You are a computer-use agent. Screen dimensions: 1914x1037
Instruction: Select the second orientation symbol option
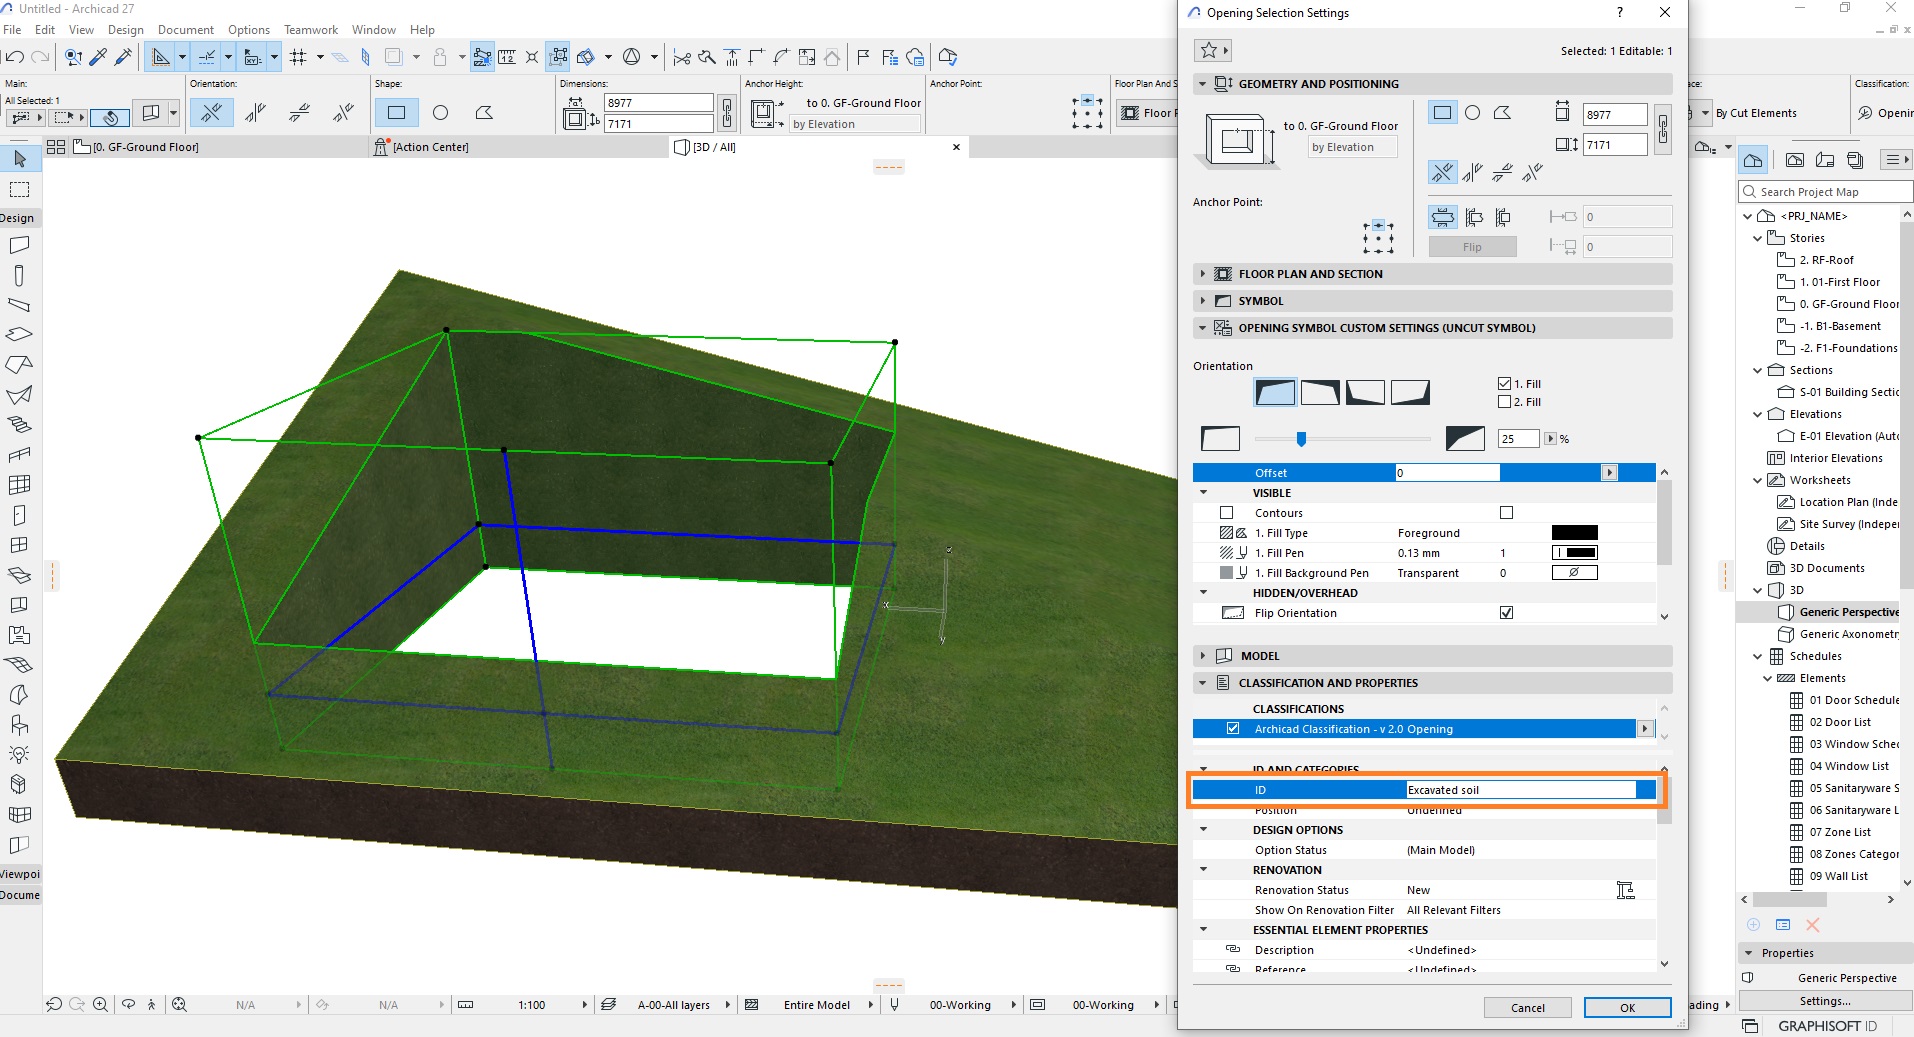click(x=1320, y=392)
